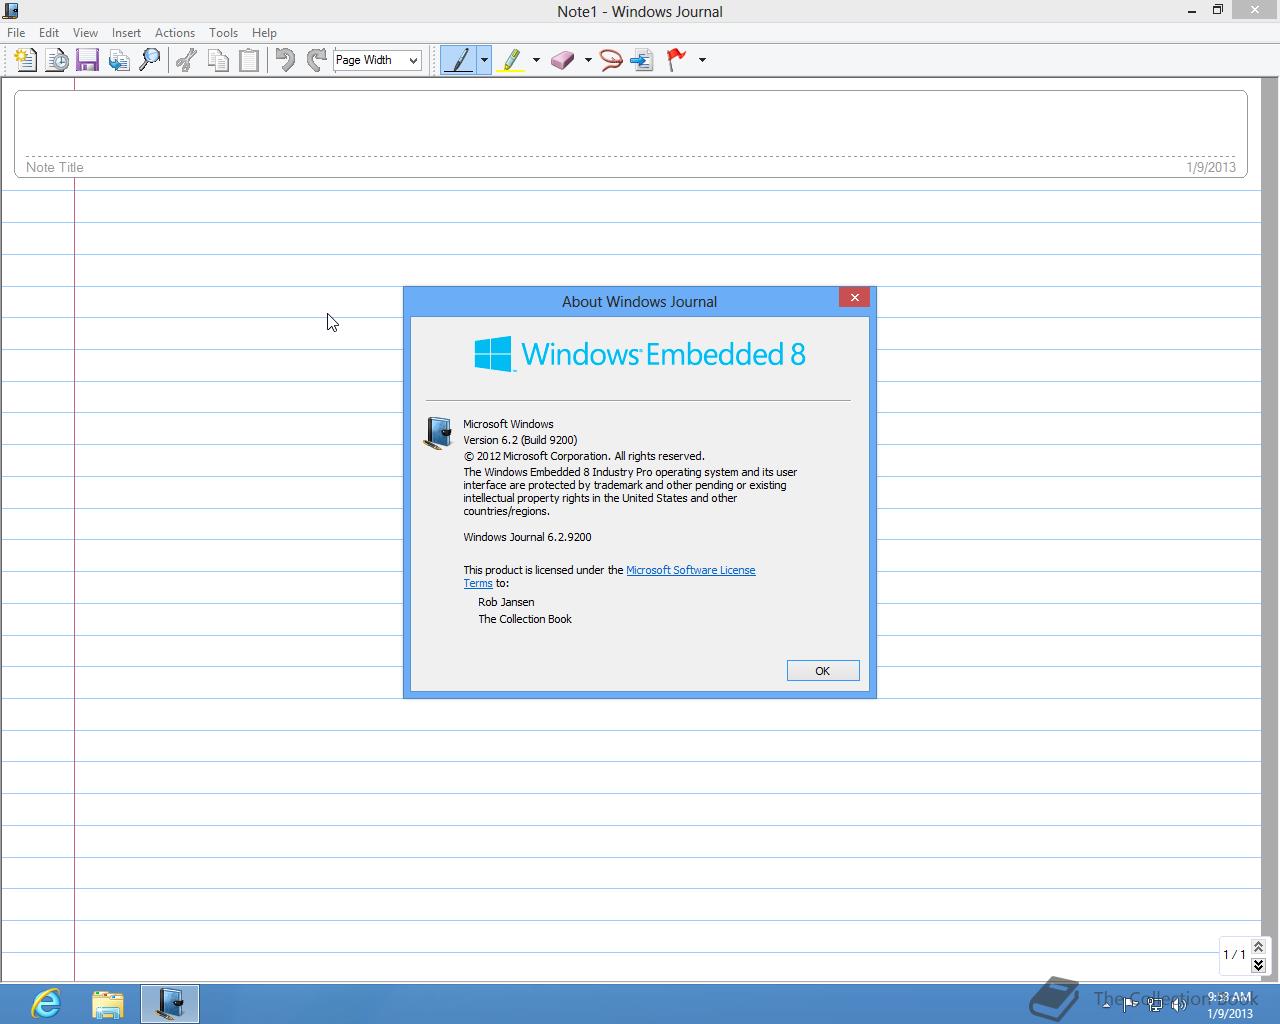Go to previous page arrow
The image size is (1280, 1024).
(x=1258, y=946)
